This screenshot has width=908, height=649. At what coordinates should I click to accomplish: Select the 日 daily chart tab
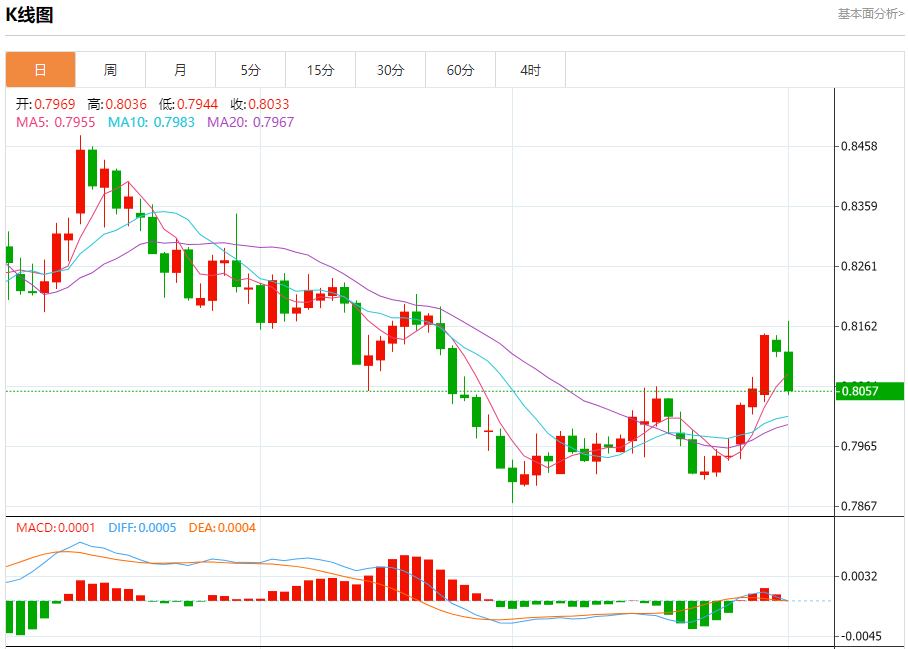click(41, 70)
